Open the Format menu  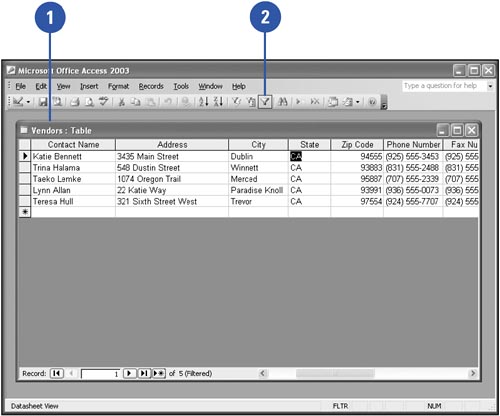coord(118,86)
